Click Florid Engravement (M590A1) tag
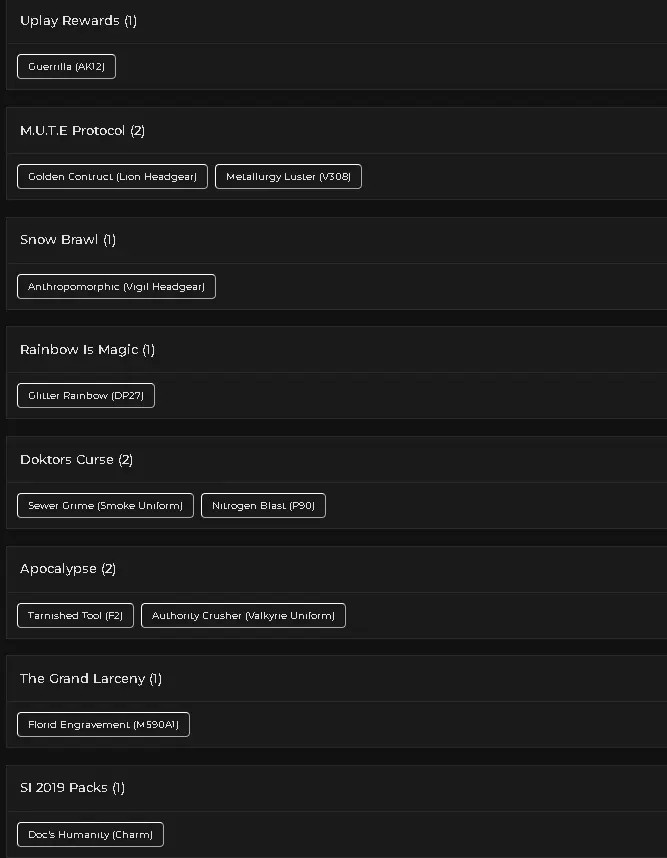 point(103,725)
